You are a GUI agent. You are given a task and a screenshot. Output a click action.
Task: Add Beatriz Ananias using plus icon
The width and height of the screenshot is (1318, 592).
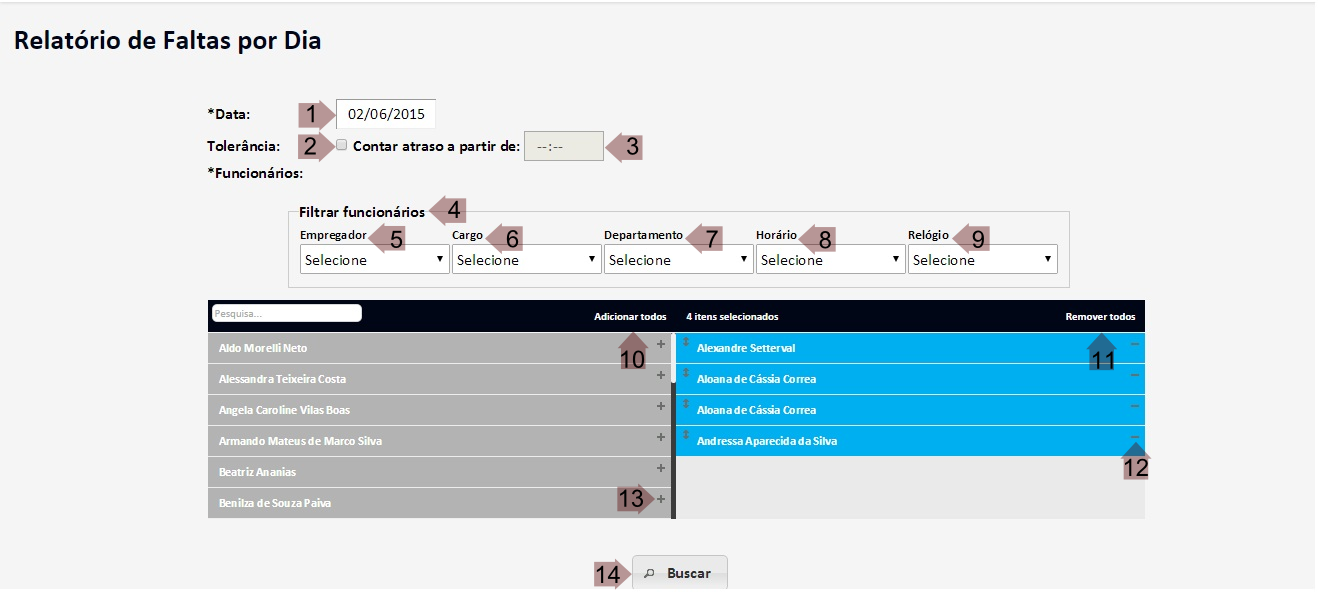[660, 468]
